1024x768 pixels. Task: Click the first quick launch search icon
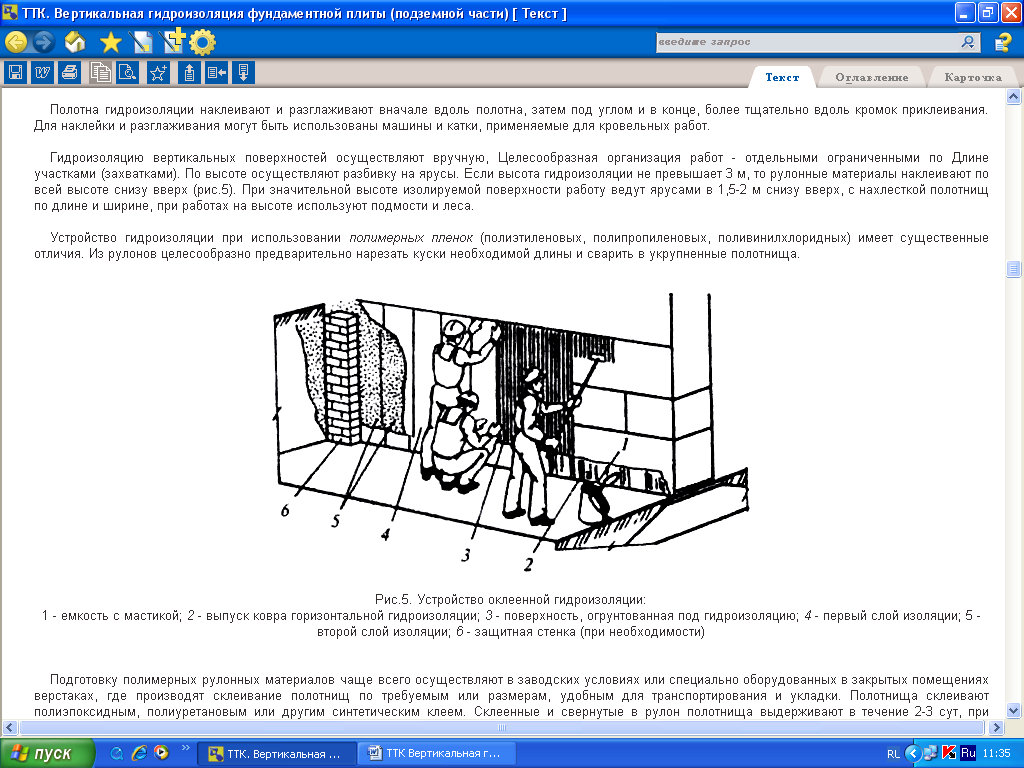pyautogui.click(x=117, y=753)
